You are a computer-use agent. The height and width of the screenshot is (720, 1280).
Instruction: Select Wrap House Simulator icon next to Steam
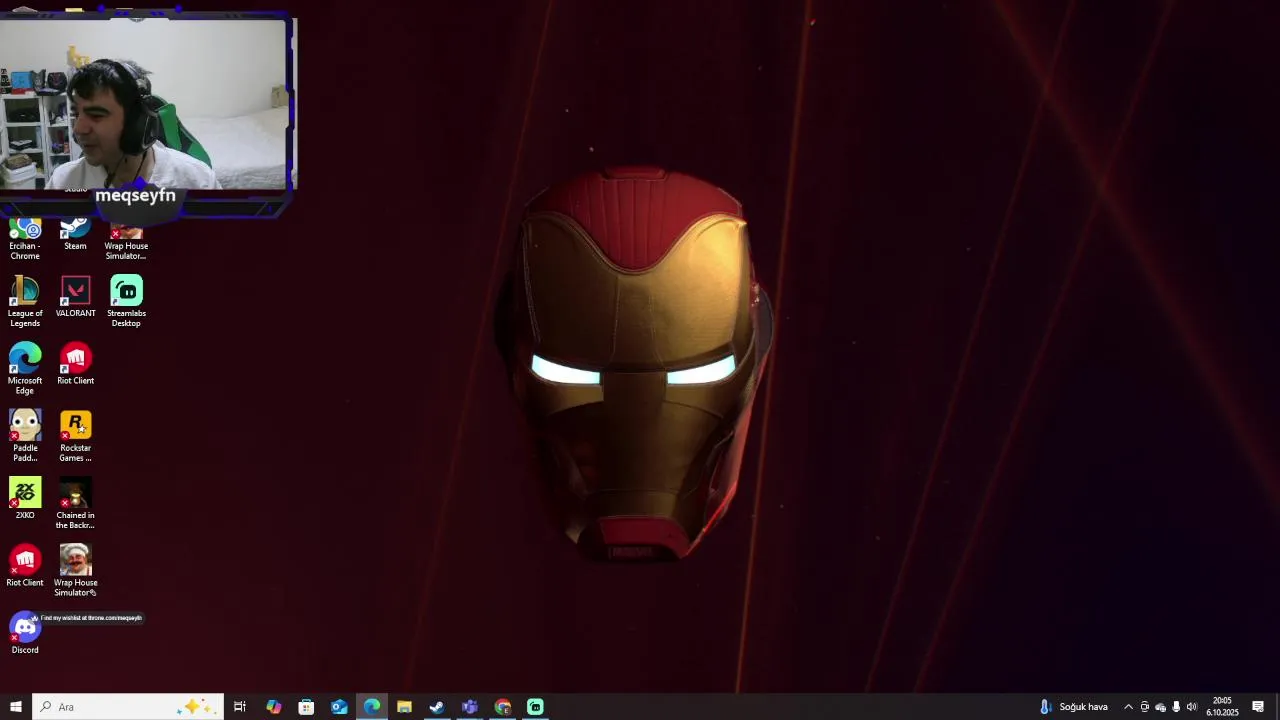coord(126,240)
